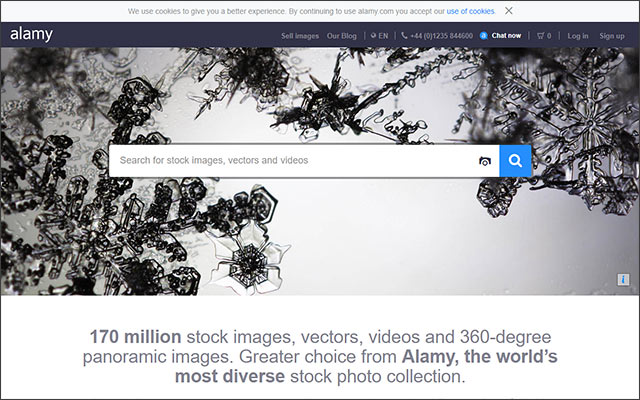
Task: Expand the EN language selector
Action: click(x=383, y=35)
